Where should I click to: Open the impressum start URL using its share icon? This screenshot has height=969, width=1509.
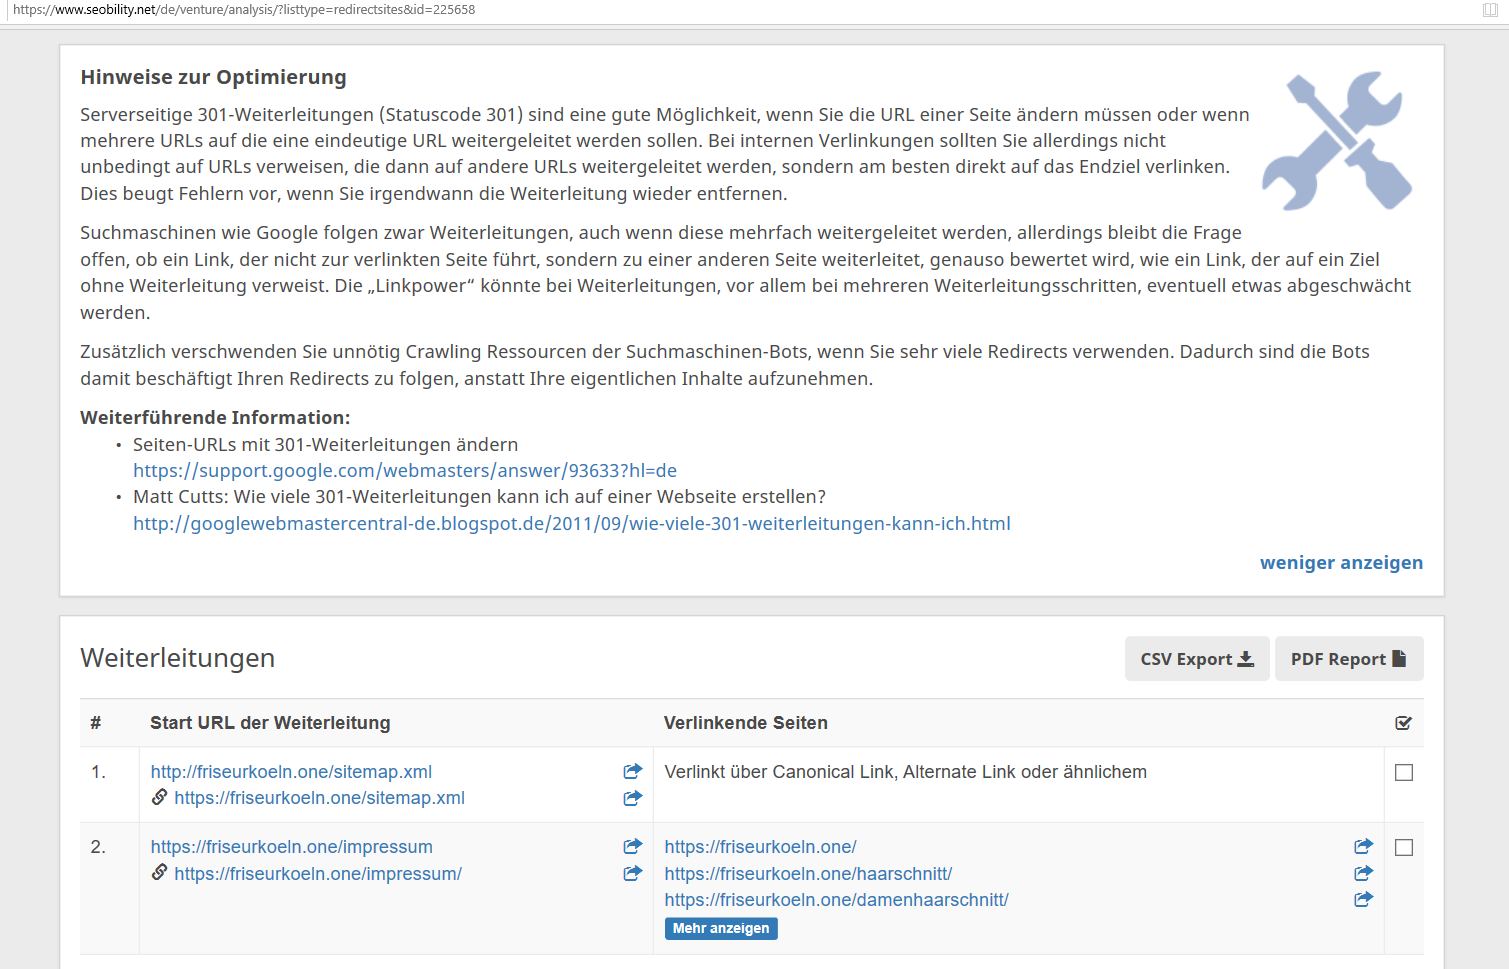pyautogui.click(x=632, y=846)
